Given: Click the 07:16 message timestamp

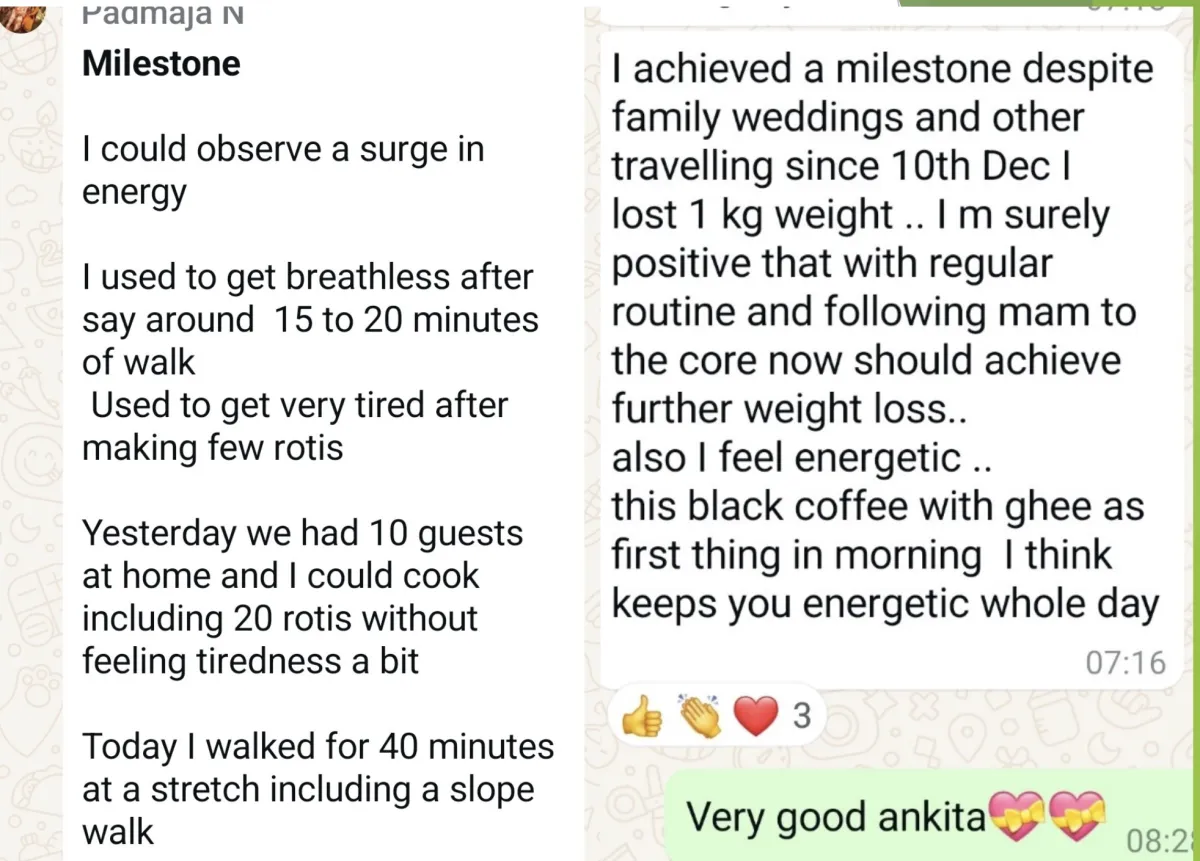Looking at the screenshot, I should pos(1126,662).
